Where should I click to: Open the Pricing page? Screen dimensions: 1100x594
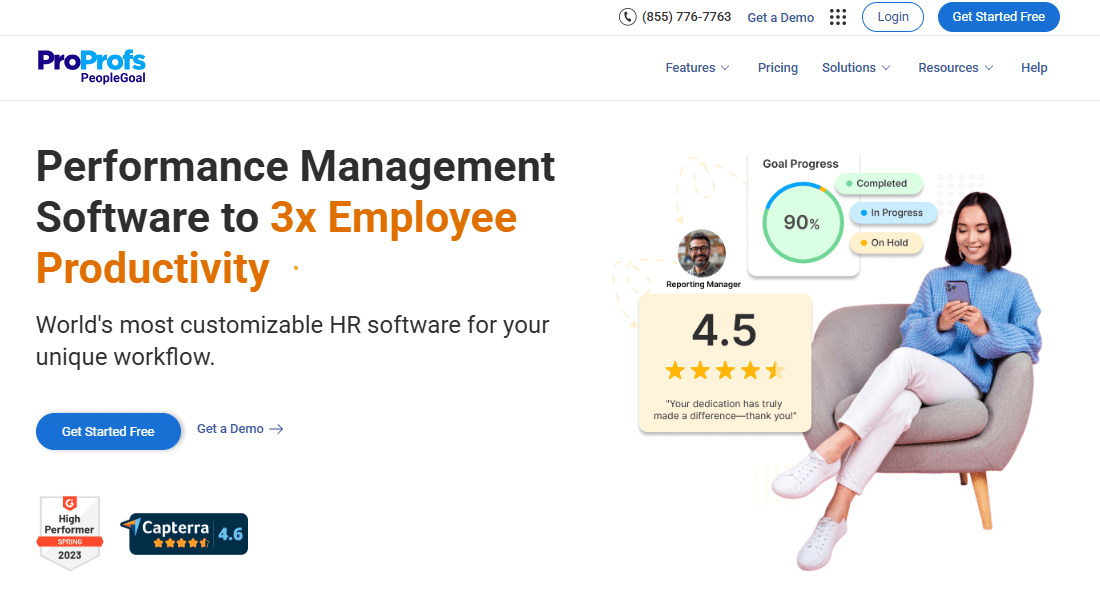778,68
